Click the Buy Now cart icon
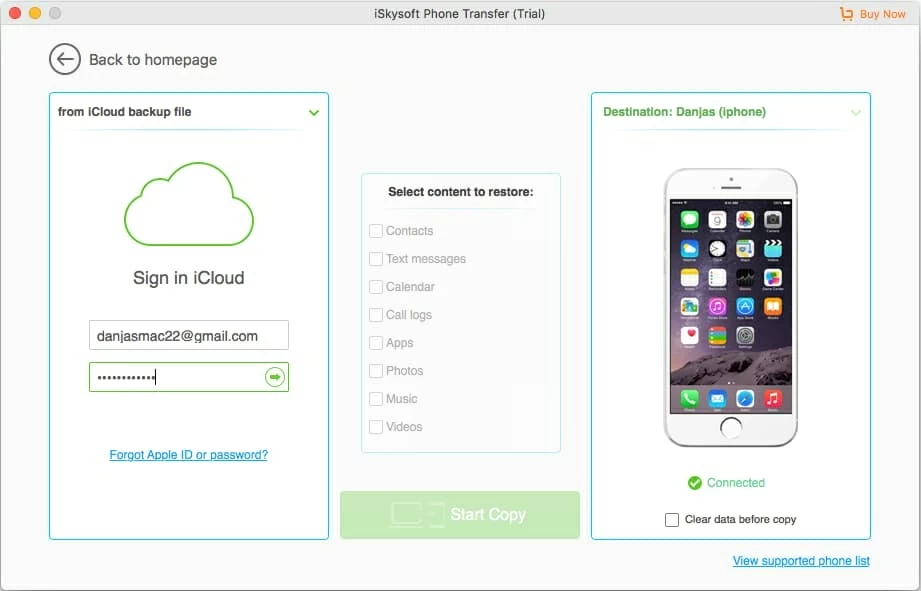 tap(847, 14)
